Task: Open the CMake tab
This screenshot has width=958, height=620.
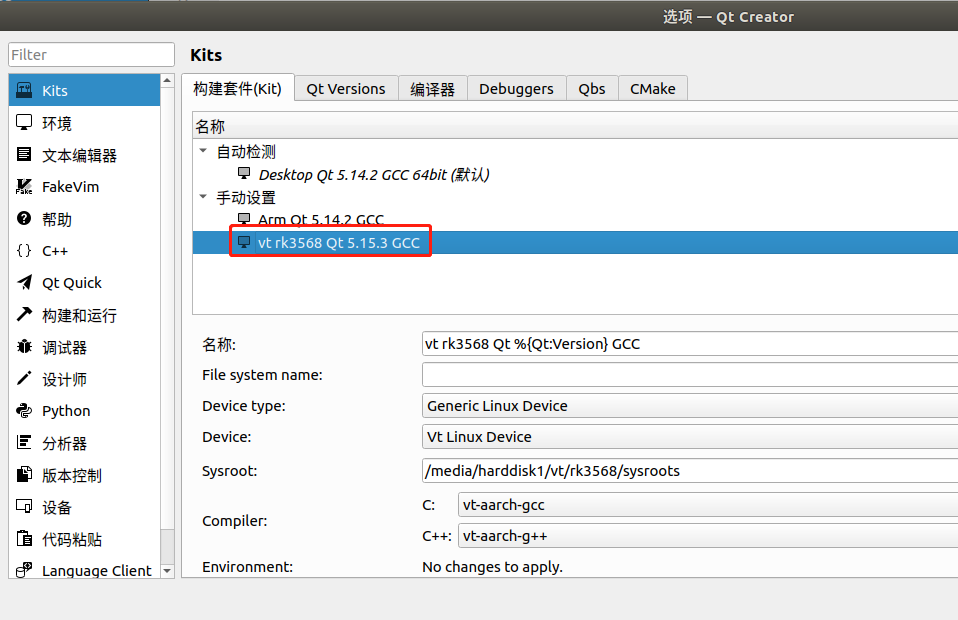Action: click(x=652, y=89)
